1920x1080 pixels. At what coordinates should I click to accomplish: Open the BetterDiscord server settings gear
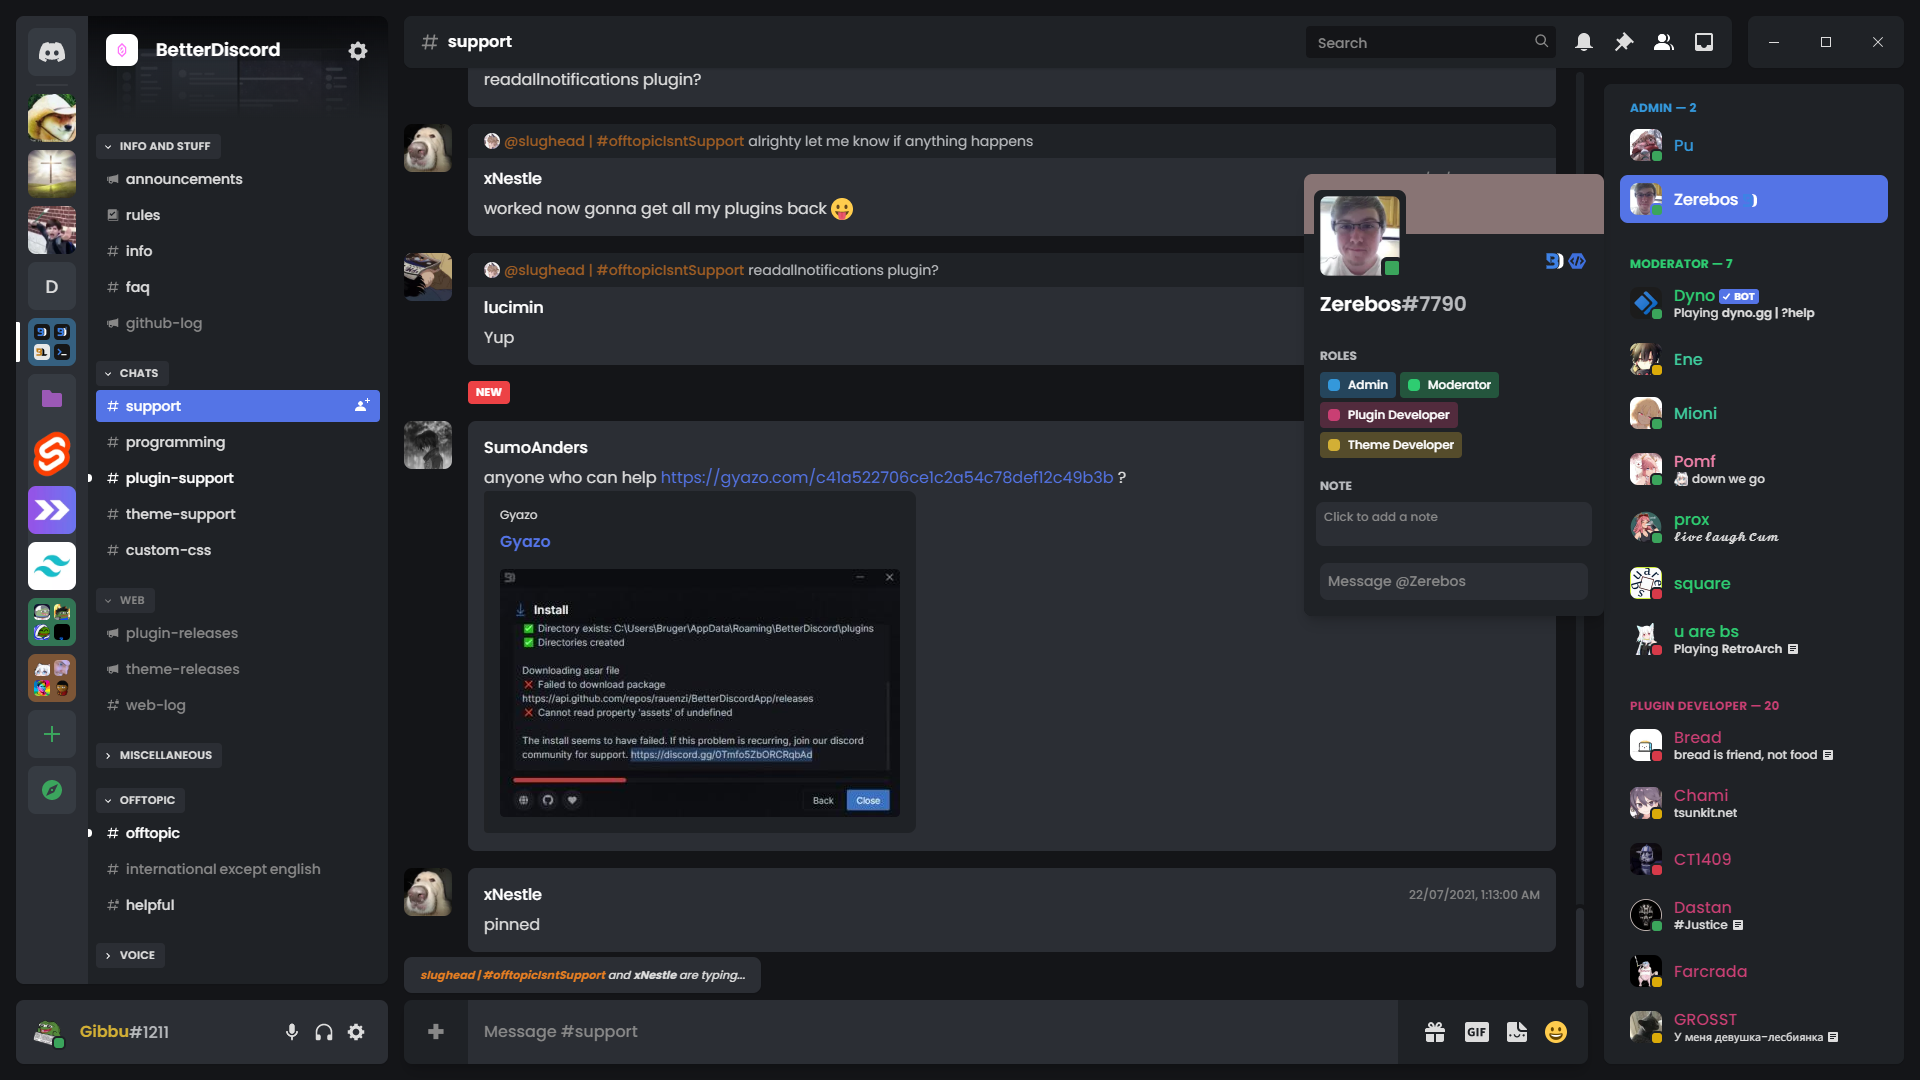[358, 50]
